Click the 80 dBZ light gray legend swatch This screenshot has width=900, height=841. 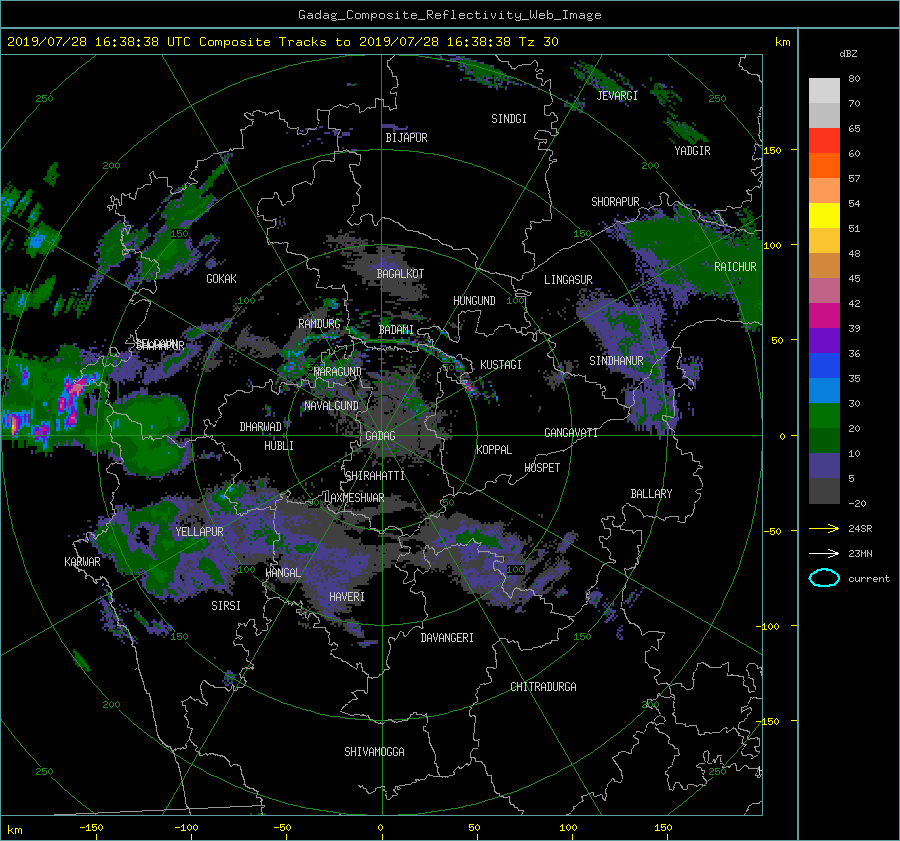(824, 90)
